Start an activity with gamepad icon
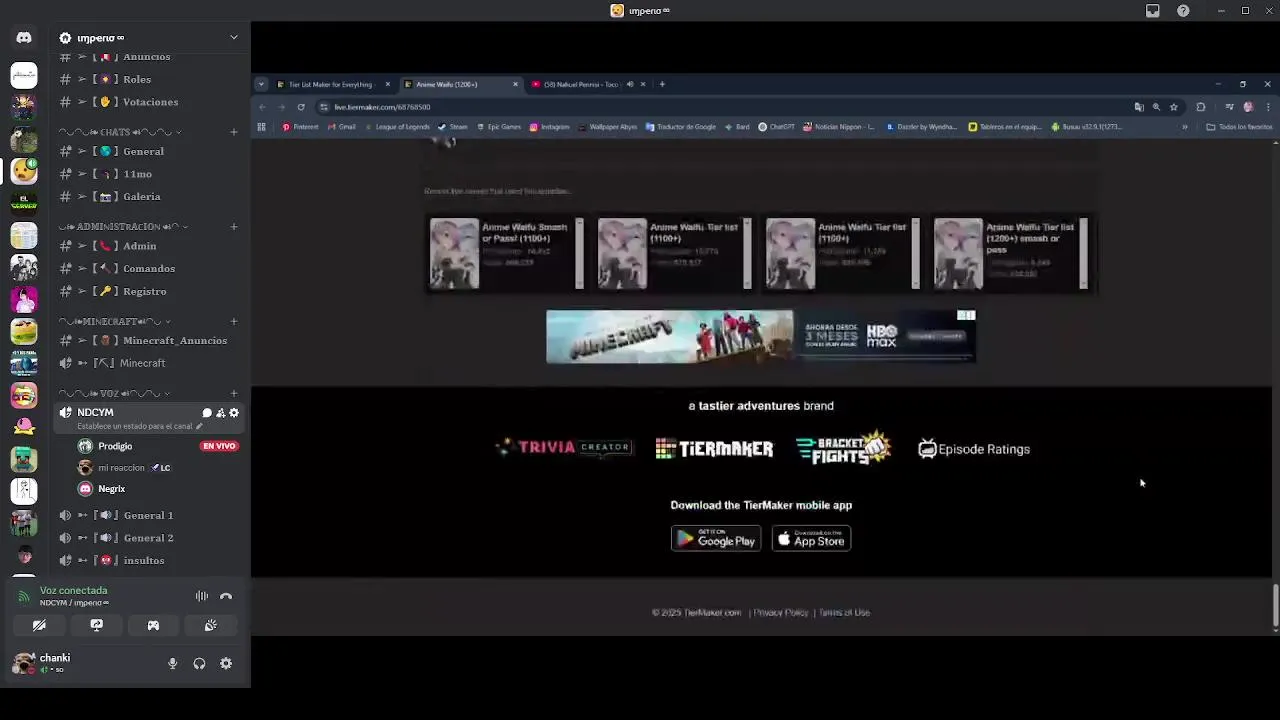The height and width of the screenshot is (720, 1280). click(153, 625)
